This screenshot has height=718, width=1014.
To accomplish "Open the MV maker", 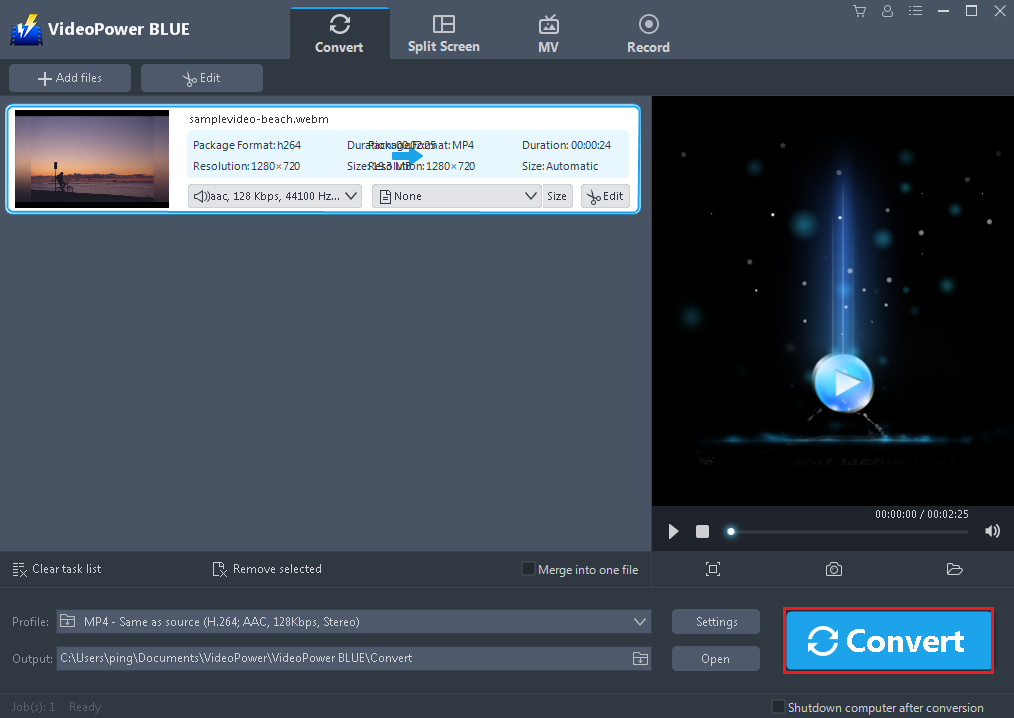I will point(548,30).
